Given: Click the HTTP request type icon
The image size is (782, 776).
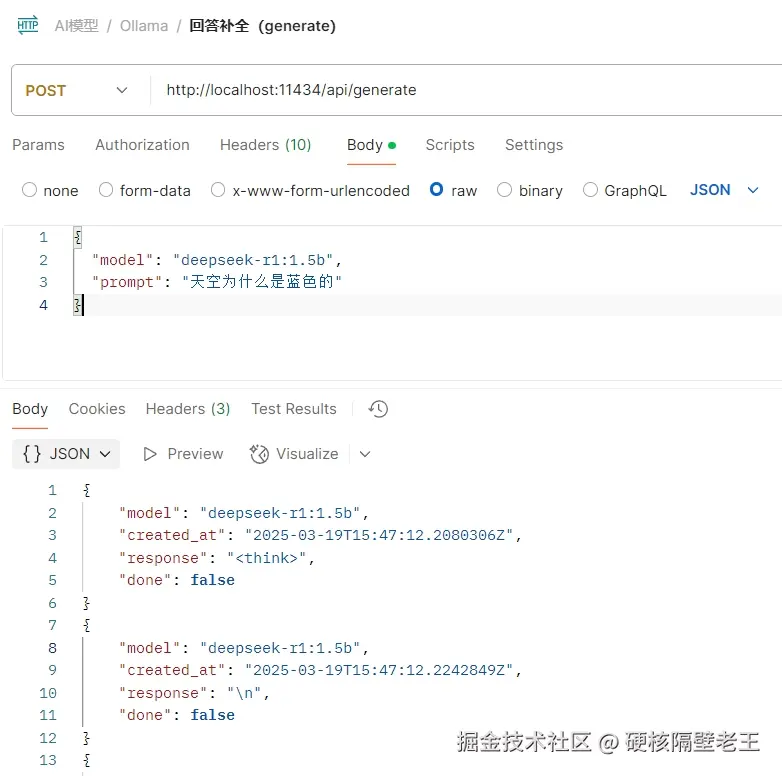Looking at the screenshot, I should (27, 26).
